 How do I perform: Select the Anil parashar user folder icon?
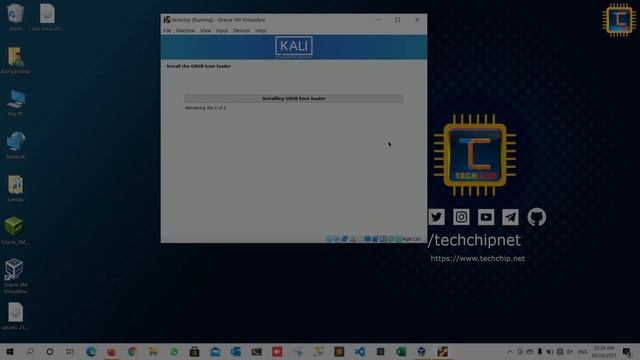point(16,60)
